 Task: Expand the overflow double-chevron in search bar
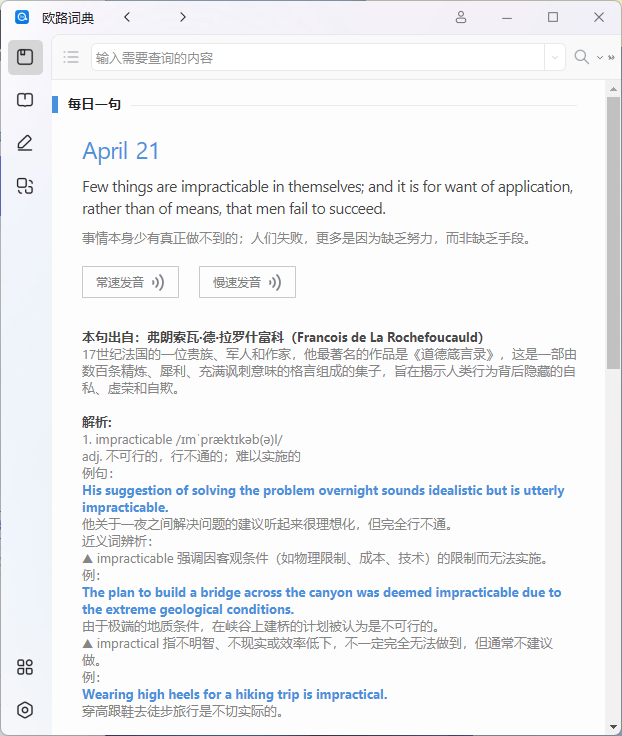click(610, 58)
